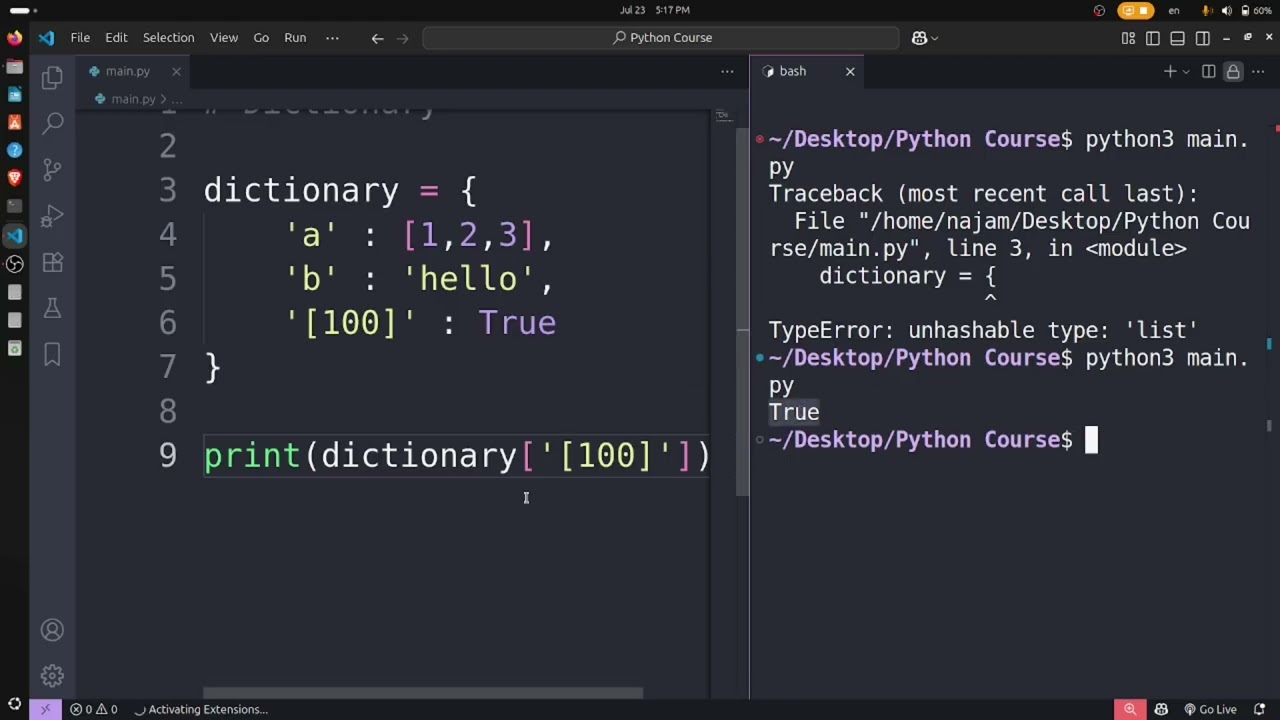The image size is (1280, 720).
Task: Open the Explorer view in activity bar
Action: [53, 78]
